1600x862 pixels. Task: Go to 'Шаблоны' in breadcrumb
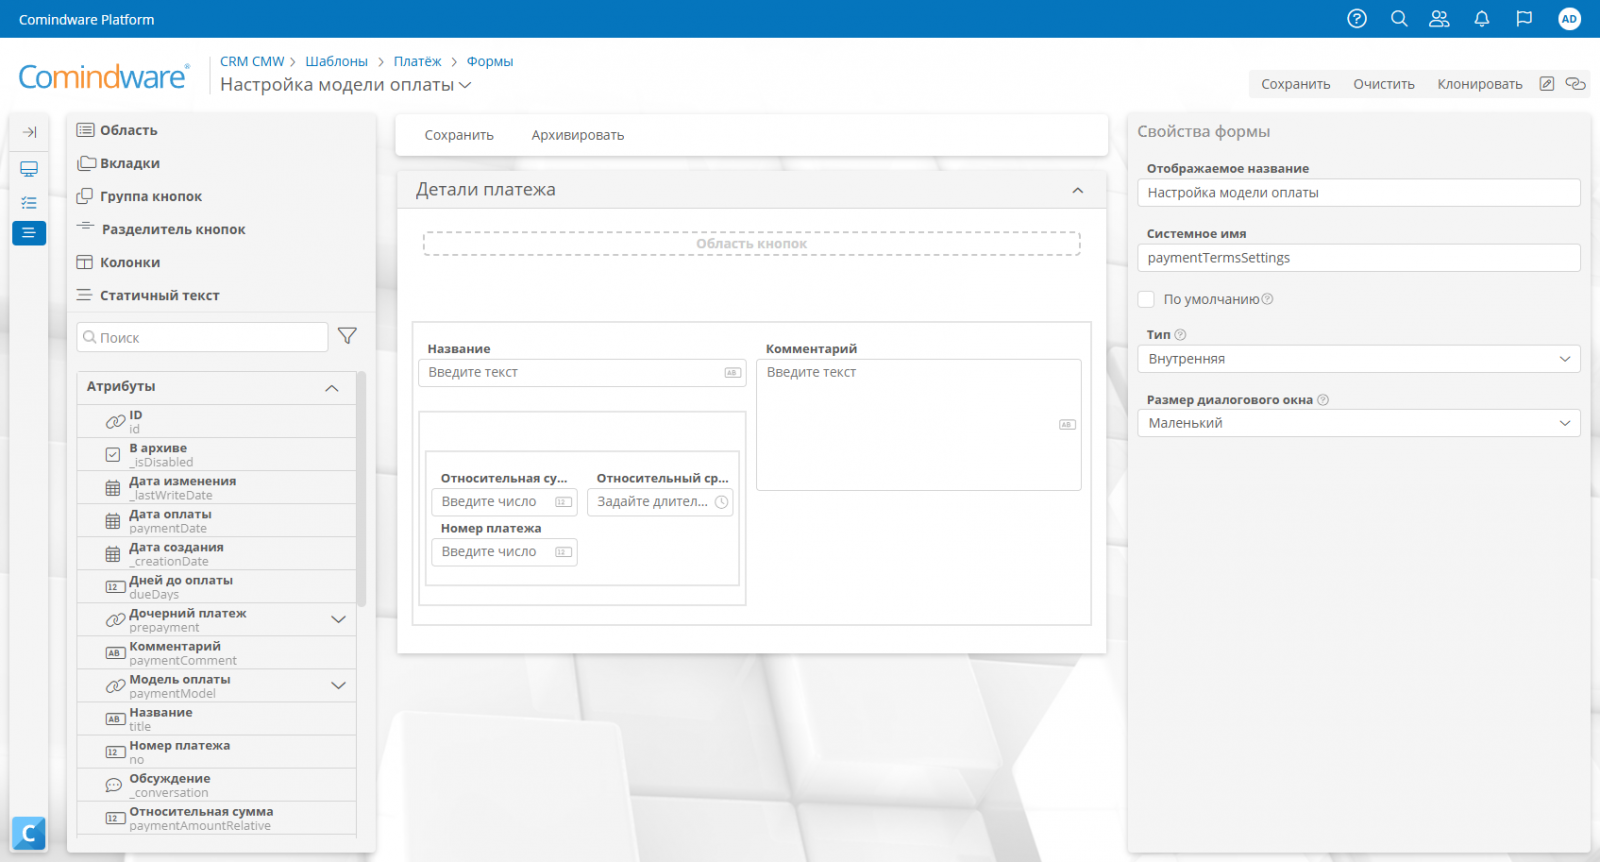coord(336,61)
